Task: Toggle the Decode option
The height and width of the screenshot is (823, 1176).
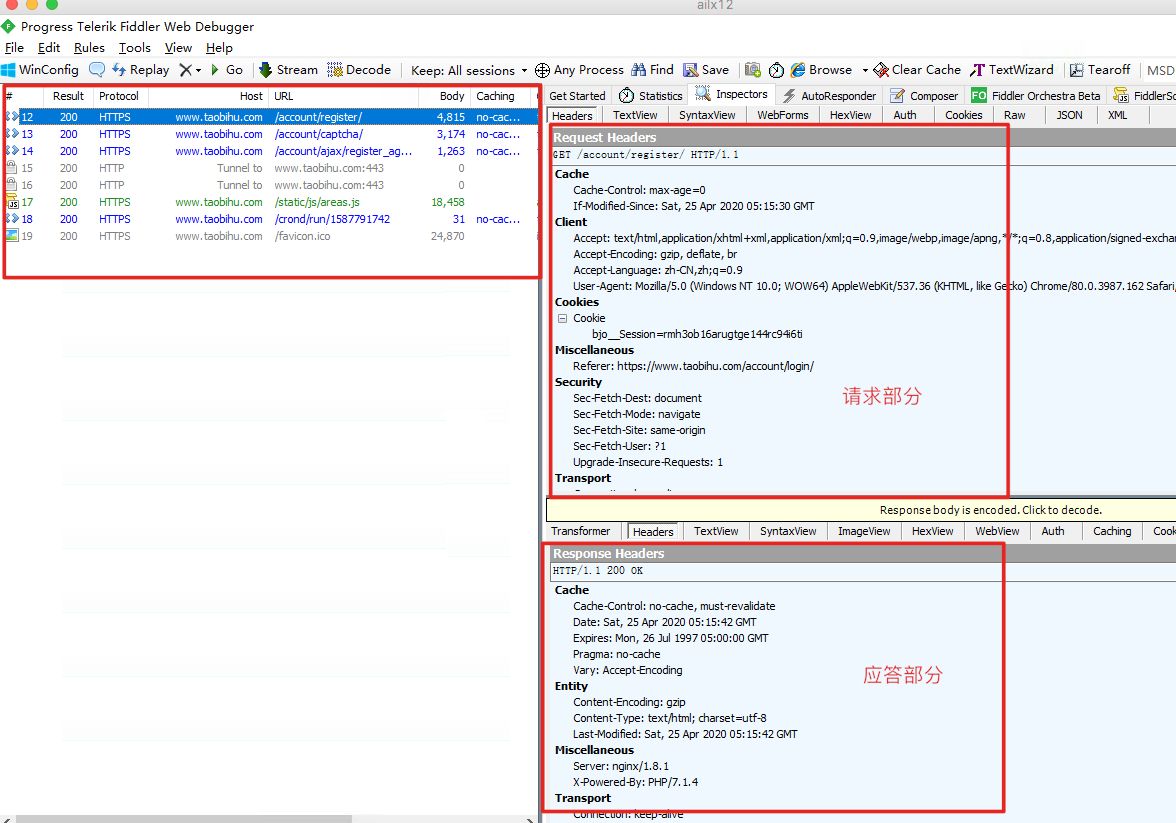Action: [359, 70]
